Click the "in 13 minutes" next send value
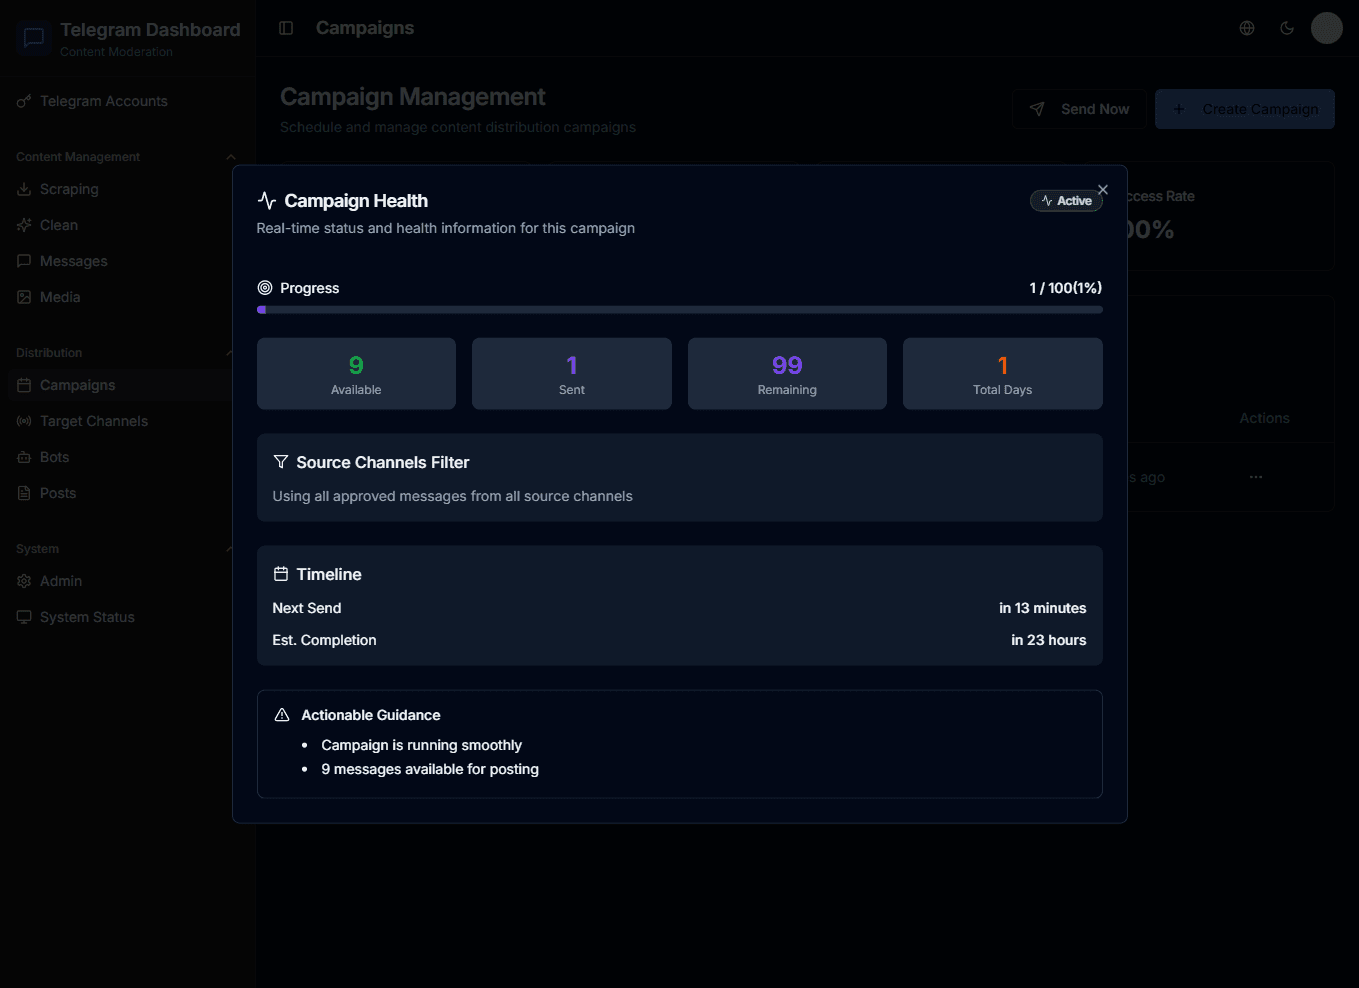 [x=1042, y=608]
